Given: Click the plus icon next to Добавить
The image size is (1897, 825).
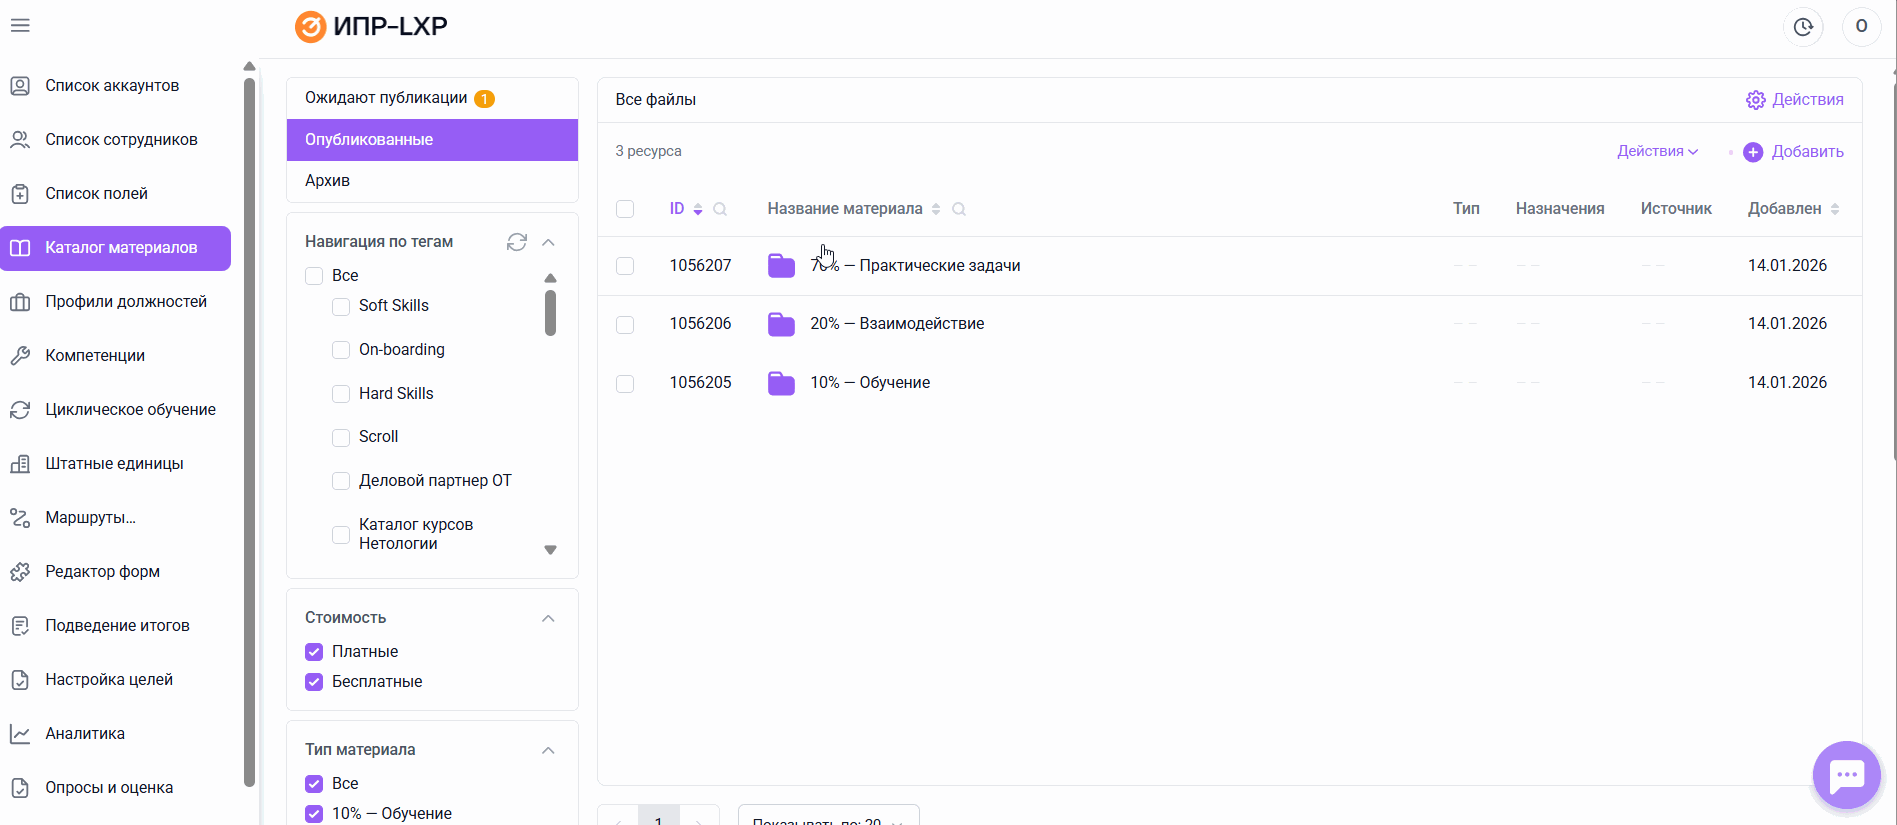Looking at the screenshot, I should [1752, 152].
